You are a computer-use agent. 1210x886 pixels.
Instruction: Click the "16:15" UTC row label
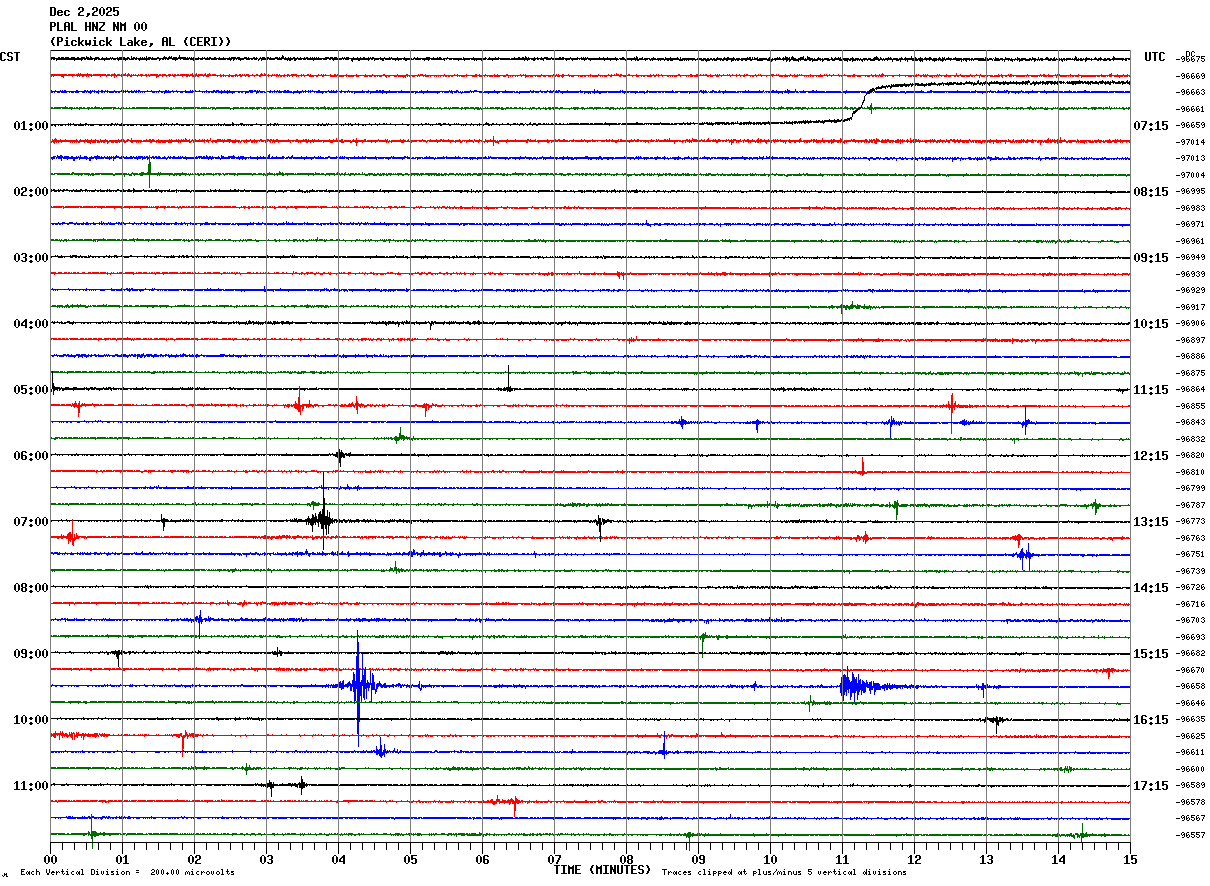pos(1151,720)
